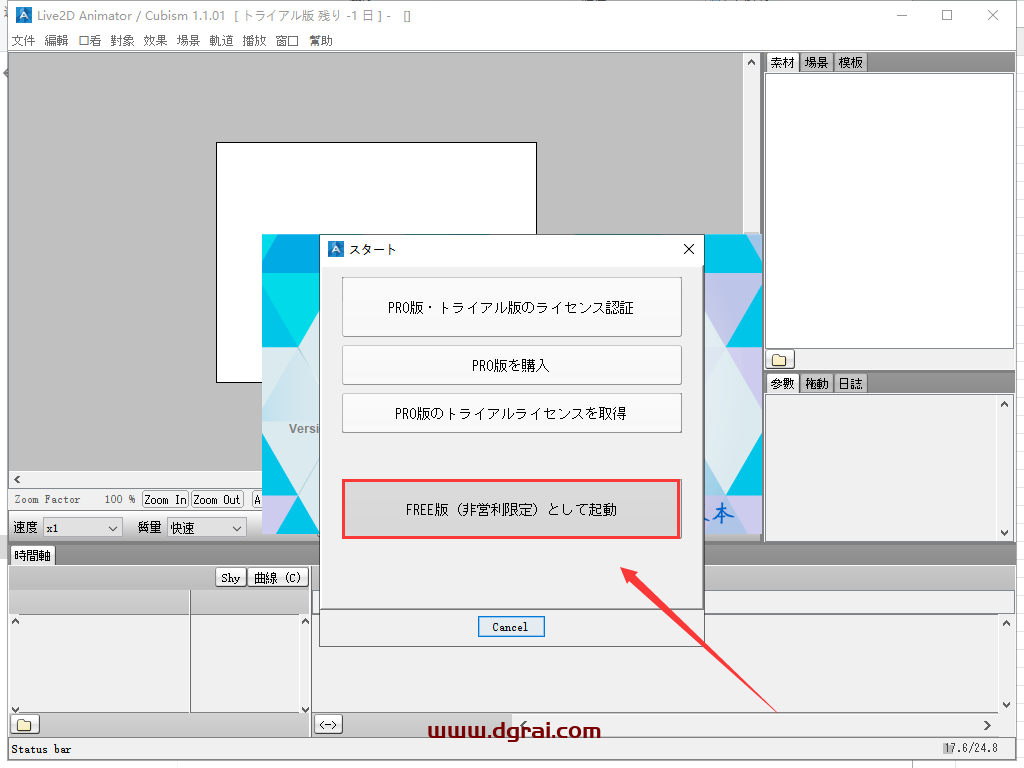Screen dimensions: 1024x768
Task: Click the memory usage 17.6/24.8 readout
Action: (970, 748)
